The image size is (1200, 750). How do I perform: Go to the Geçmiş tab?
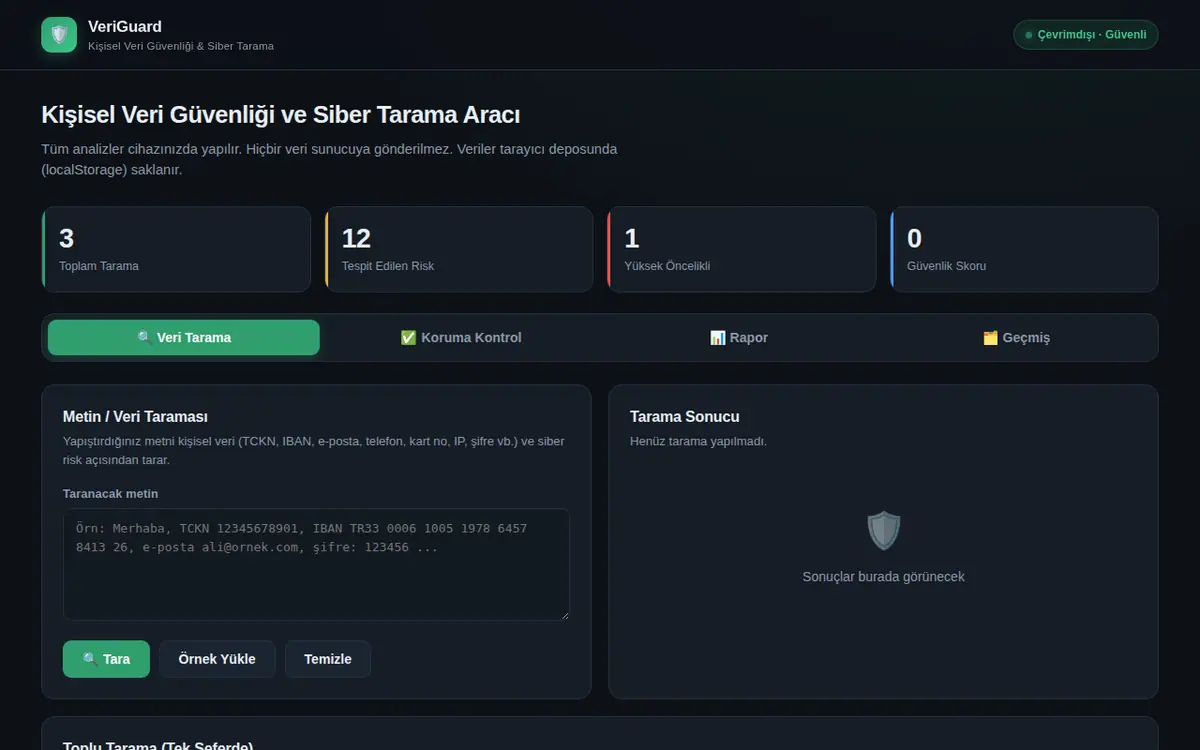(x=1016, y=338)
